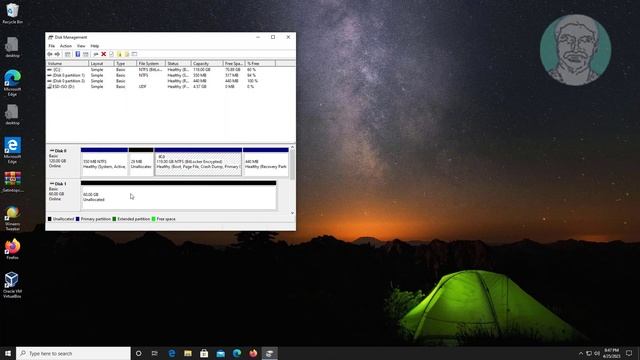Select the blue 'e' Microsoft Edge desktop shortcut
This screenshot has width=640, height=360.
(x=12, y=150)
